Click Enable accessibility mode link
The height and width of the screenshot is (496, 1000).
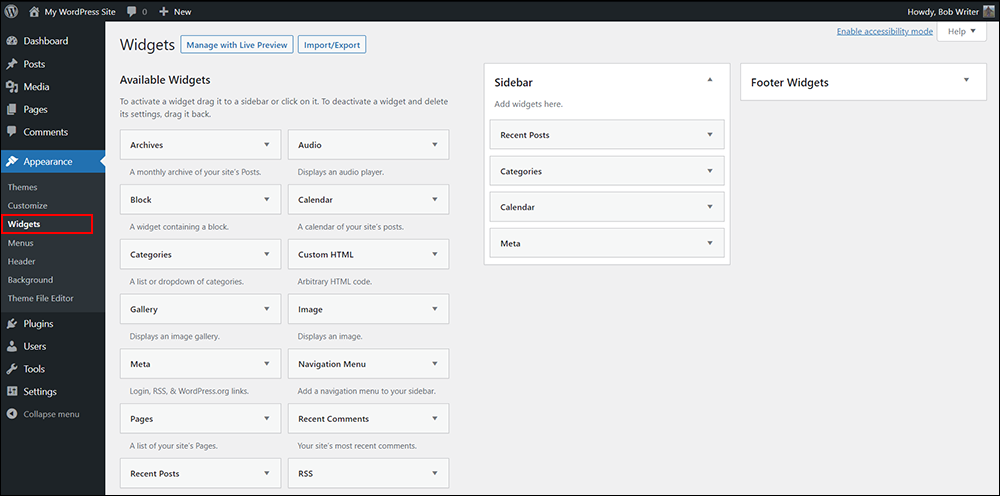pos(885,31)
